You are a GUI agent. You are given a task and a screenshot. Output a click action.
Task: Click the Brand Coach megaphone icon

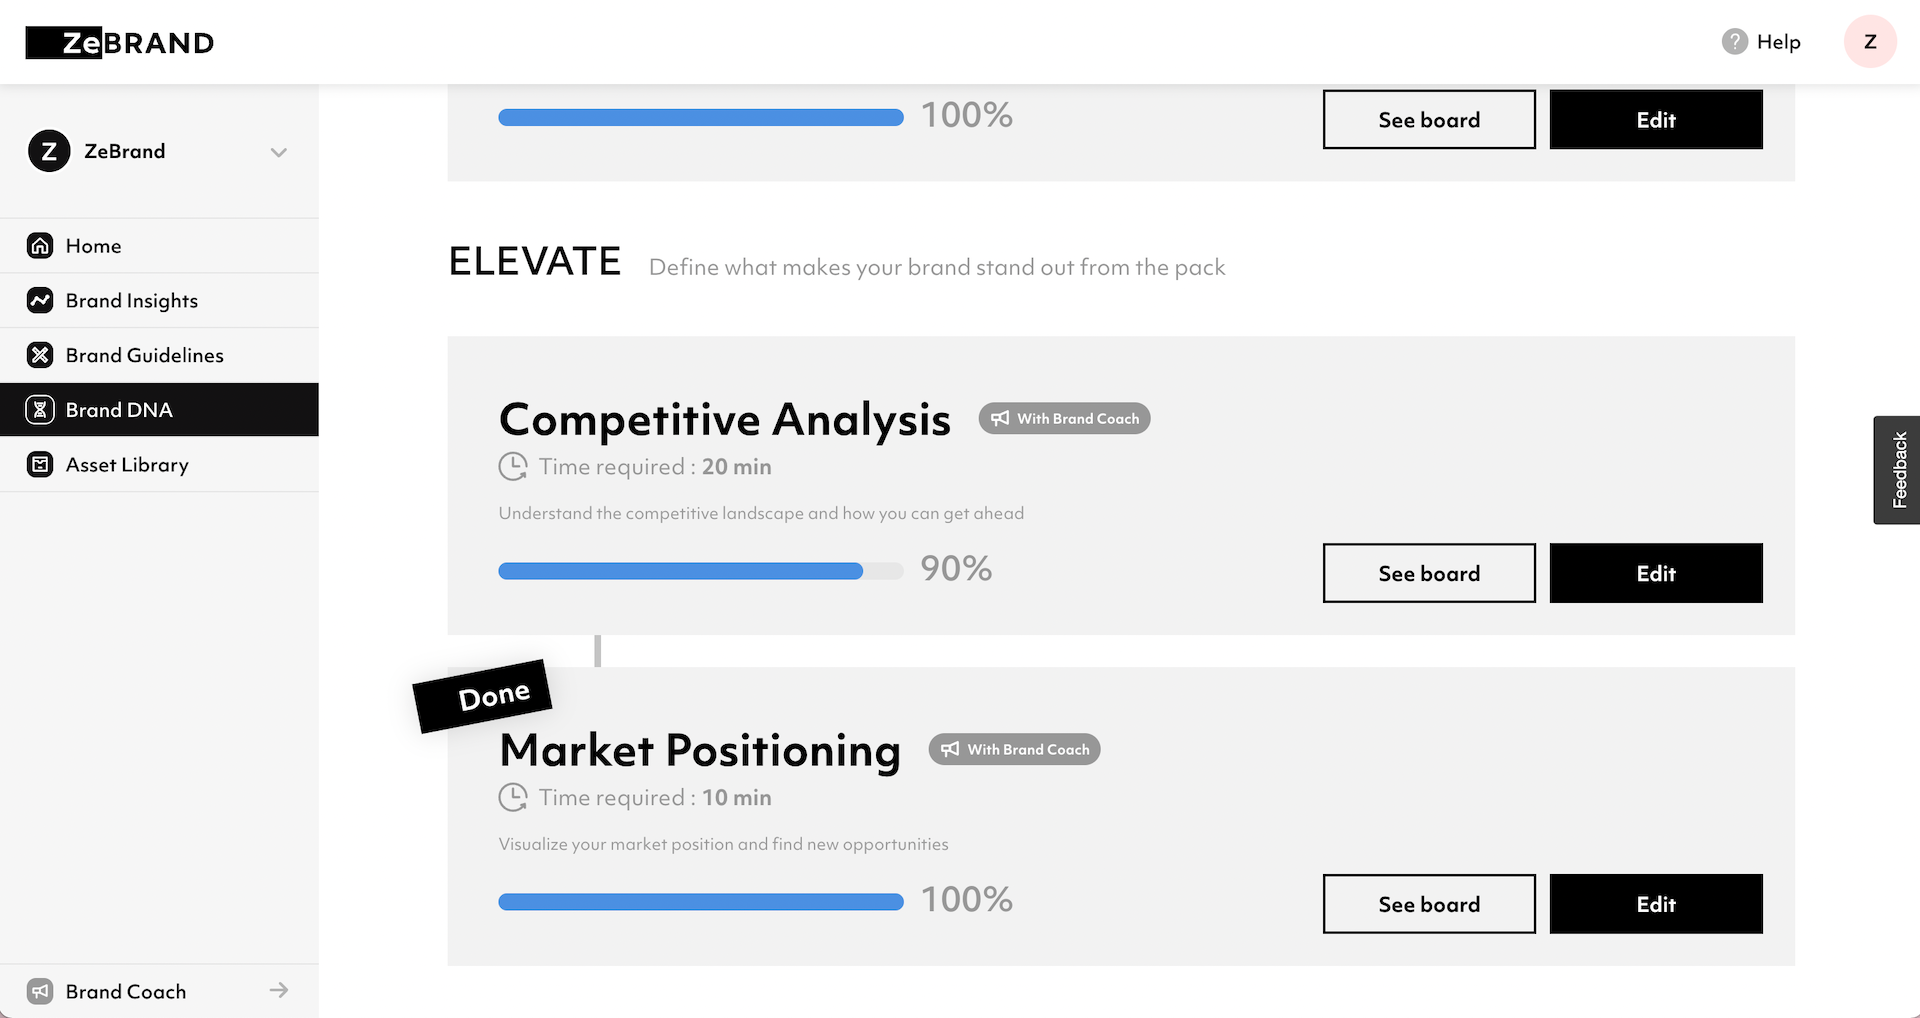click(x=40, y=991)
